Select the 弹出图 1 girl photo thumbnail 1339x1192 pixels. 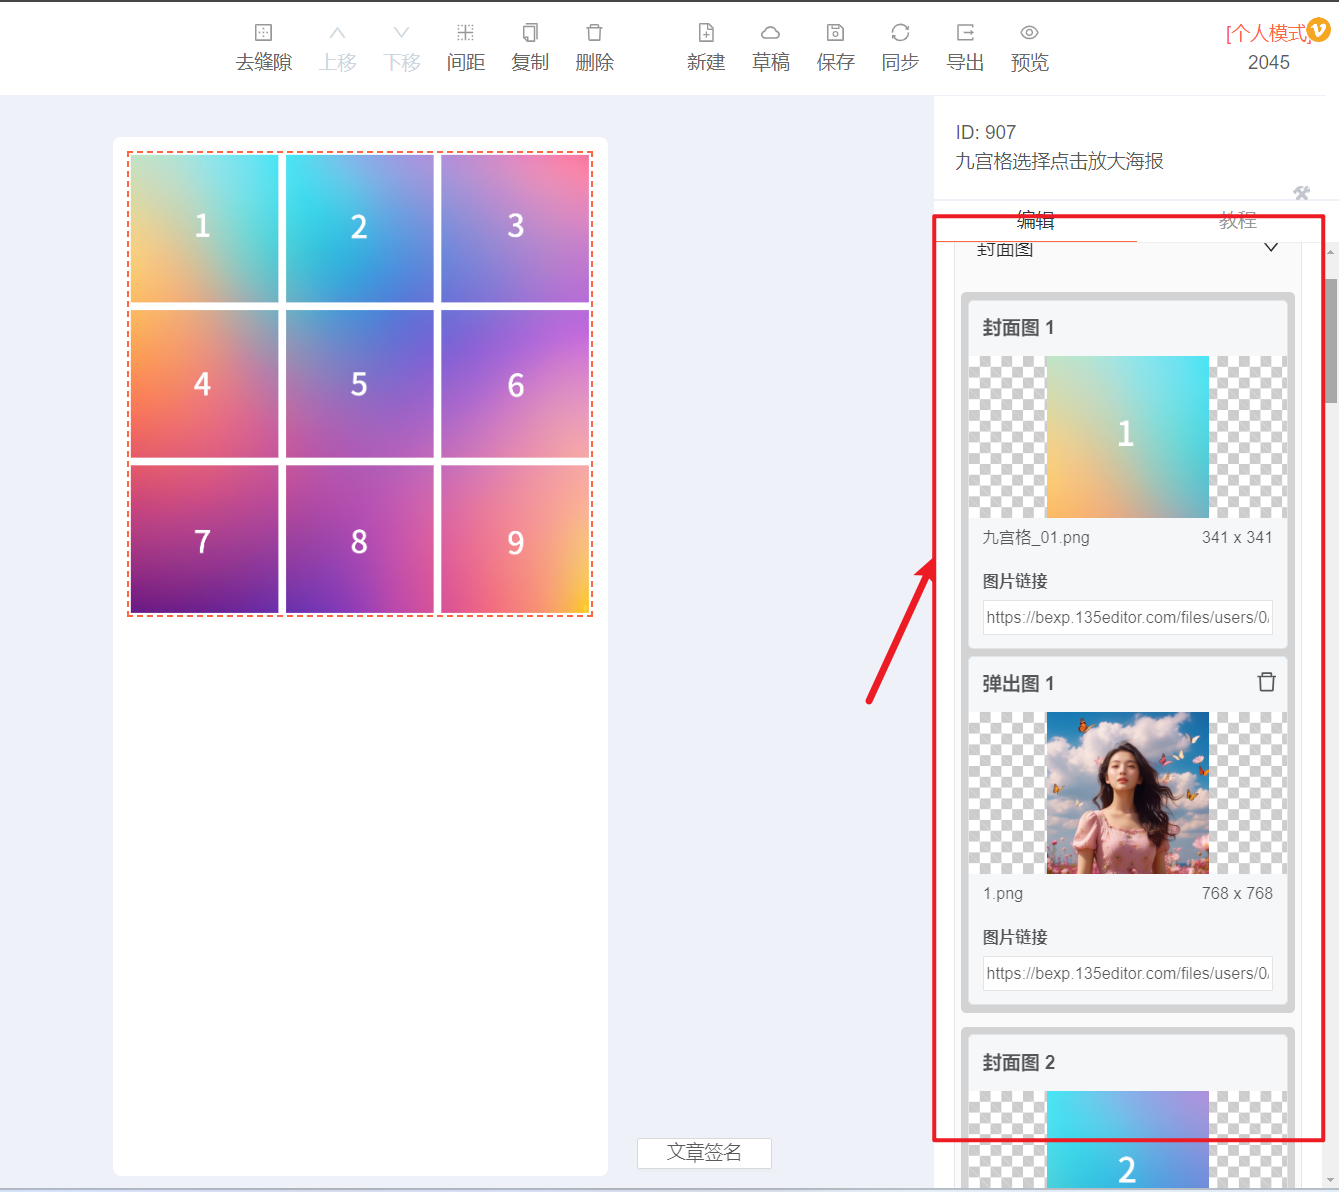[x=1128, y=793]
